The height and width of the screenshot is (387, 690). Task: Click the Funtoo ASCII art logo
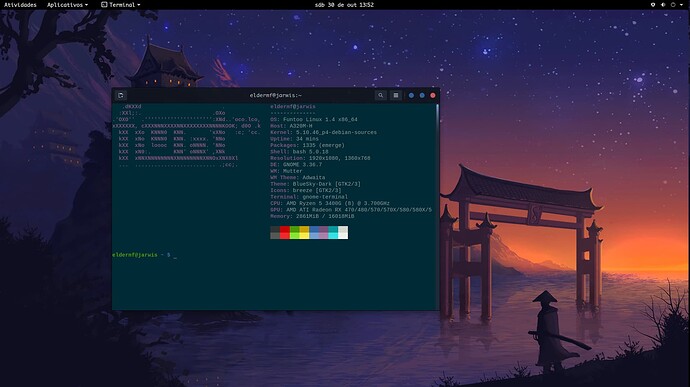click(x=187, y=136)
